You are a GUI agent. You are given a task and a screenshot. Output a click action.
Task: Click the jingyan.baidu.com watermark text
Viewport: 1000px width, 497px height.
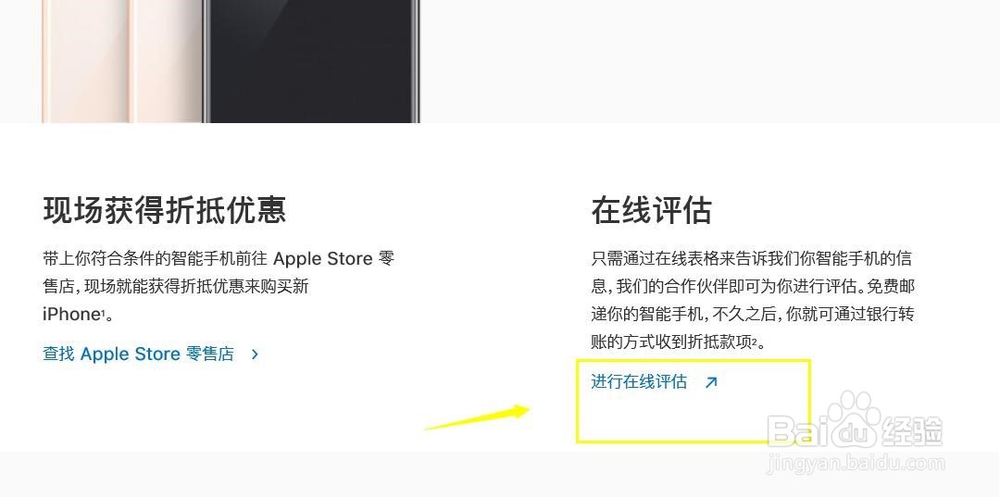tap(855, 463)
